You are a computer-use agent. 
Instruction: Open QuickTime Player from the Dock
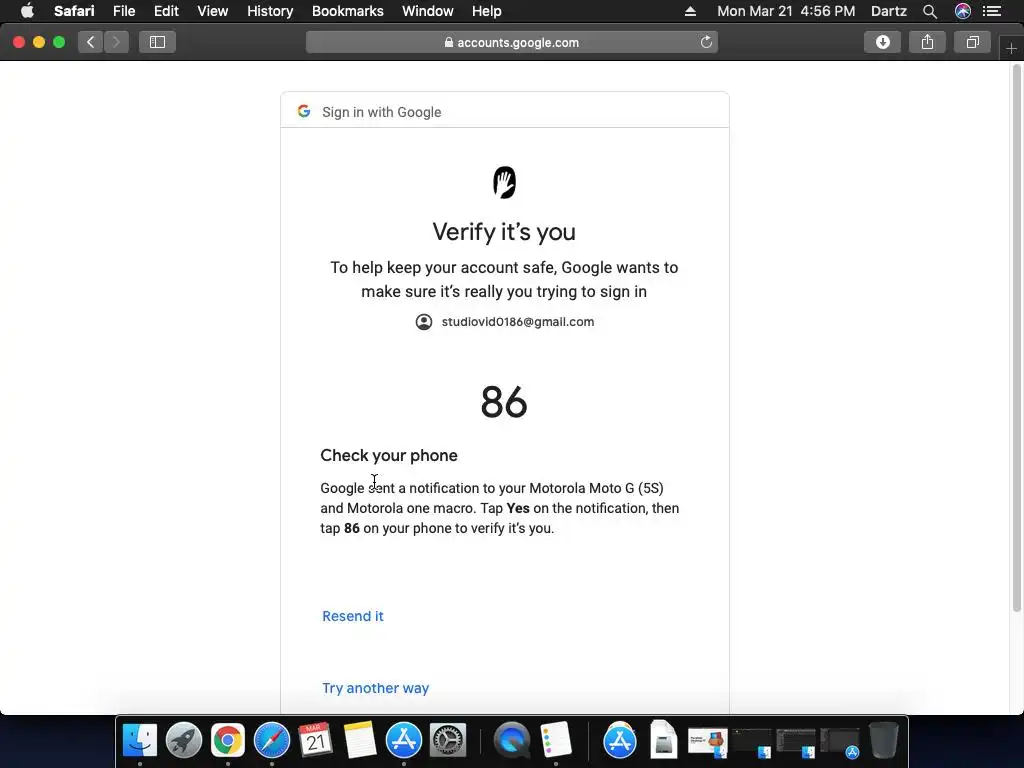(511, 740)
